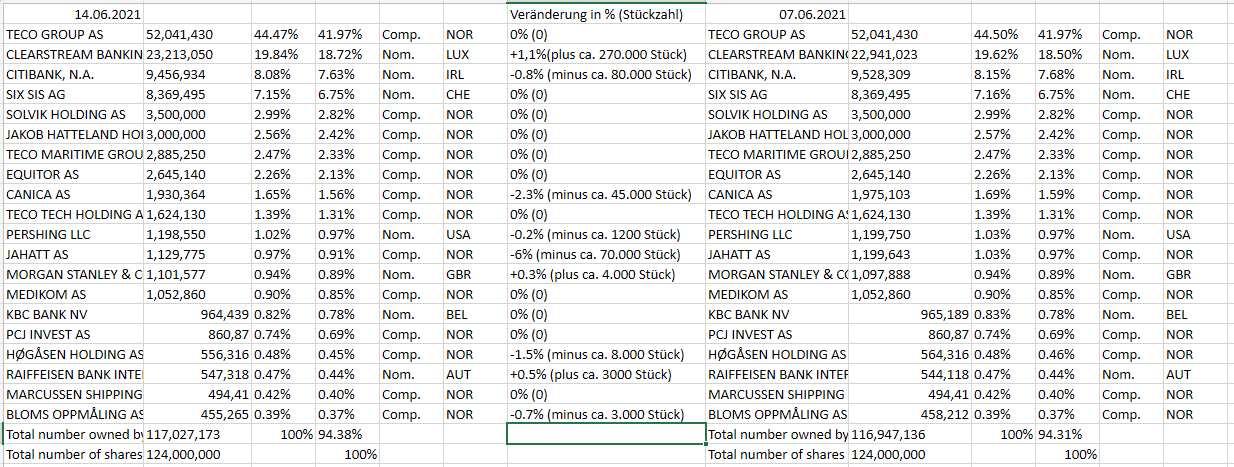Viewport: 1234px width, 467px height.
Task: Select TECO GROUP AS in the 07.06.2021 table
Action: click(x=777, y=34)
